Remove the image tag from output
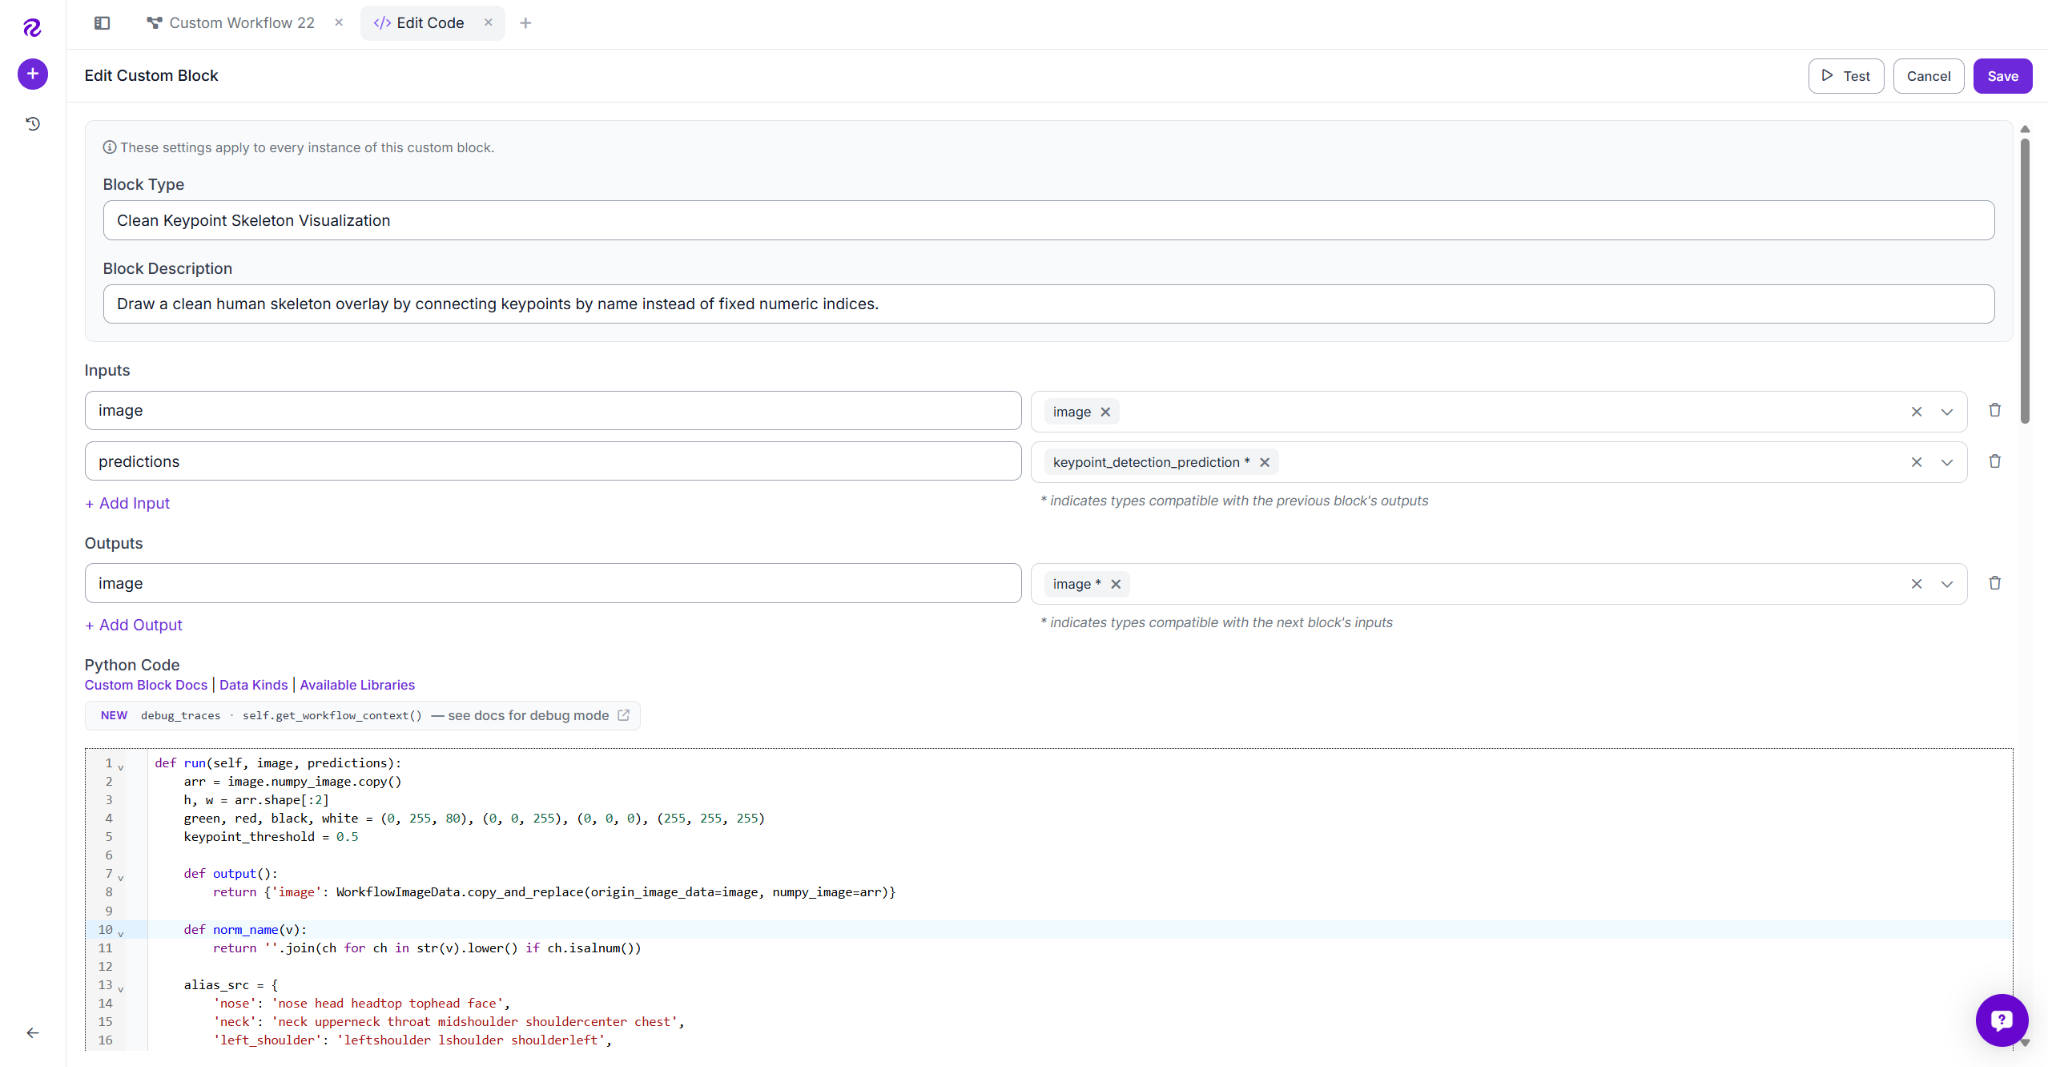Image resolution: width=2048 pixels, height=1067 pixels. tap(1116, 584)
